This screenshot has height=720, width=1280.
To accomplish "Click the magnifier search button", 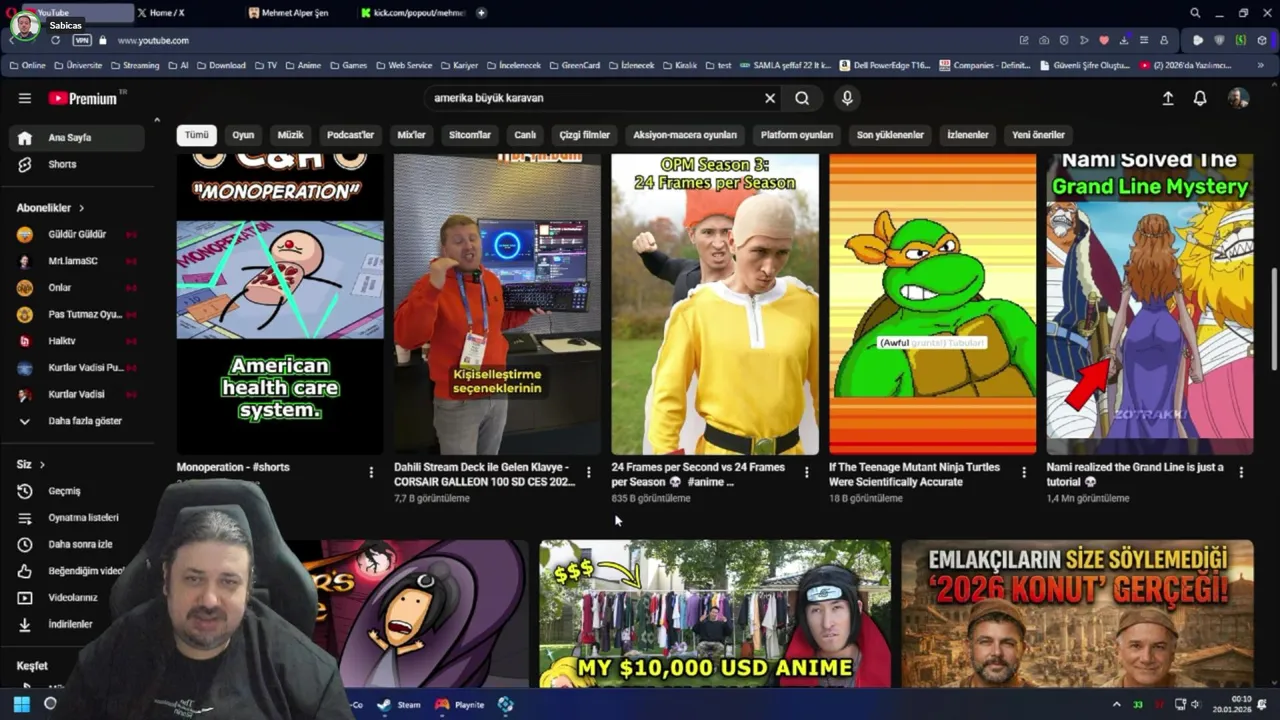I will (802, 98).
